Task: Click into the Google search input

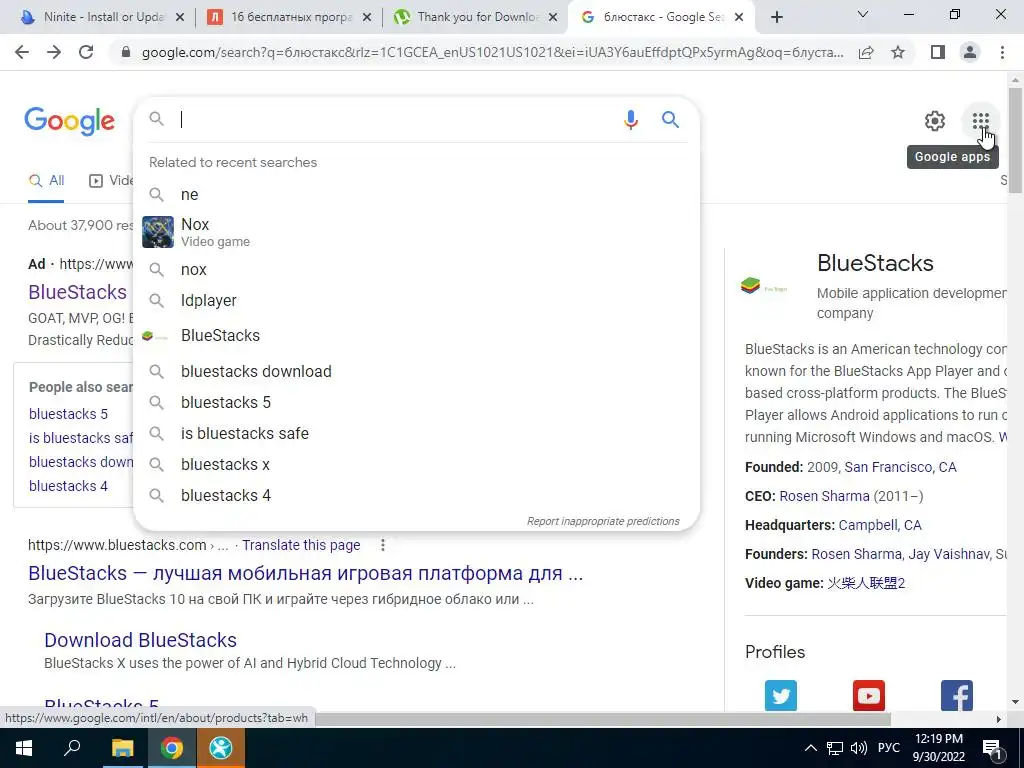Action: [x=395, y=120]
